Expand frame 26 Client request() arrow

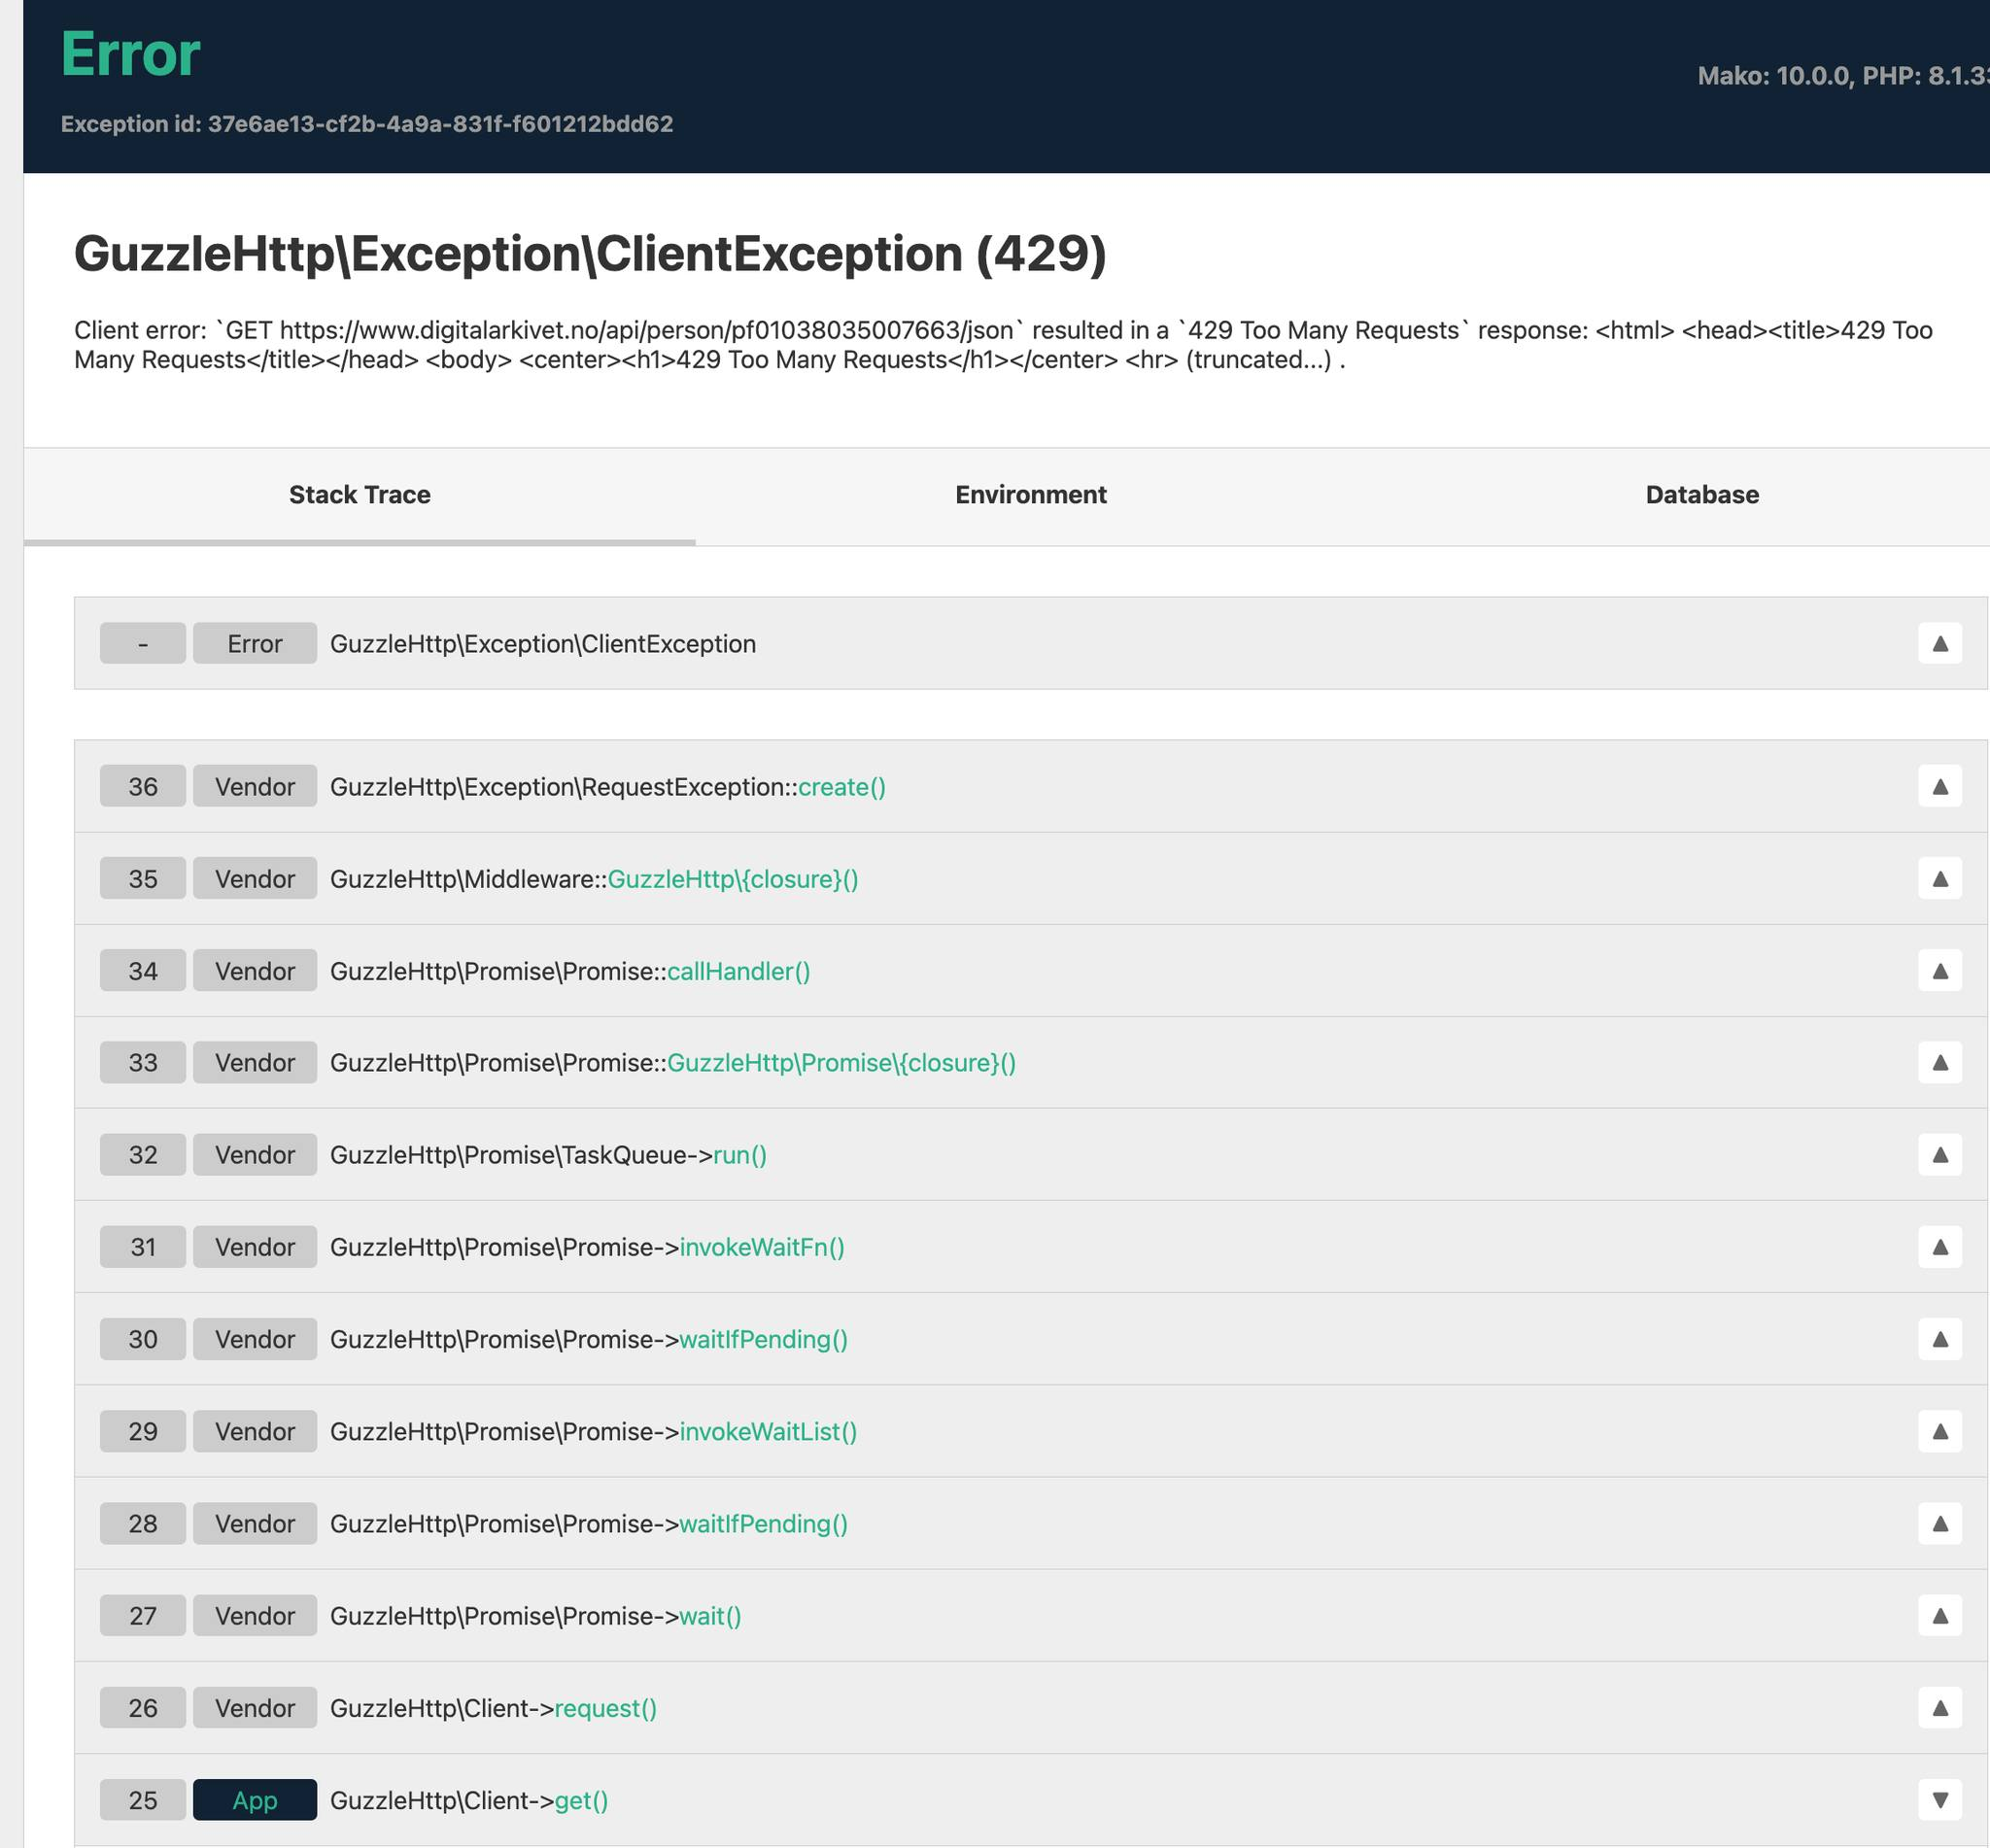coord(1939,1707)
